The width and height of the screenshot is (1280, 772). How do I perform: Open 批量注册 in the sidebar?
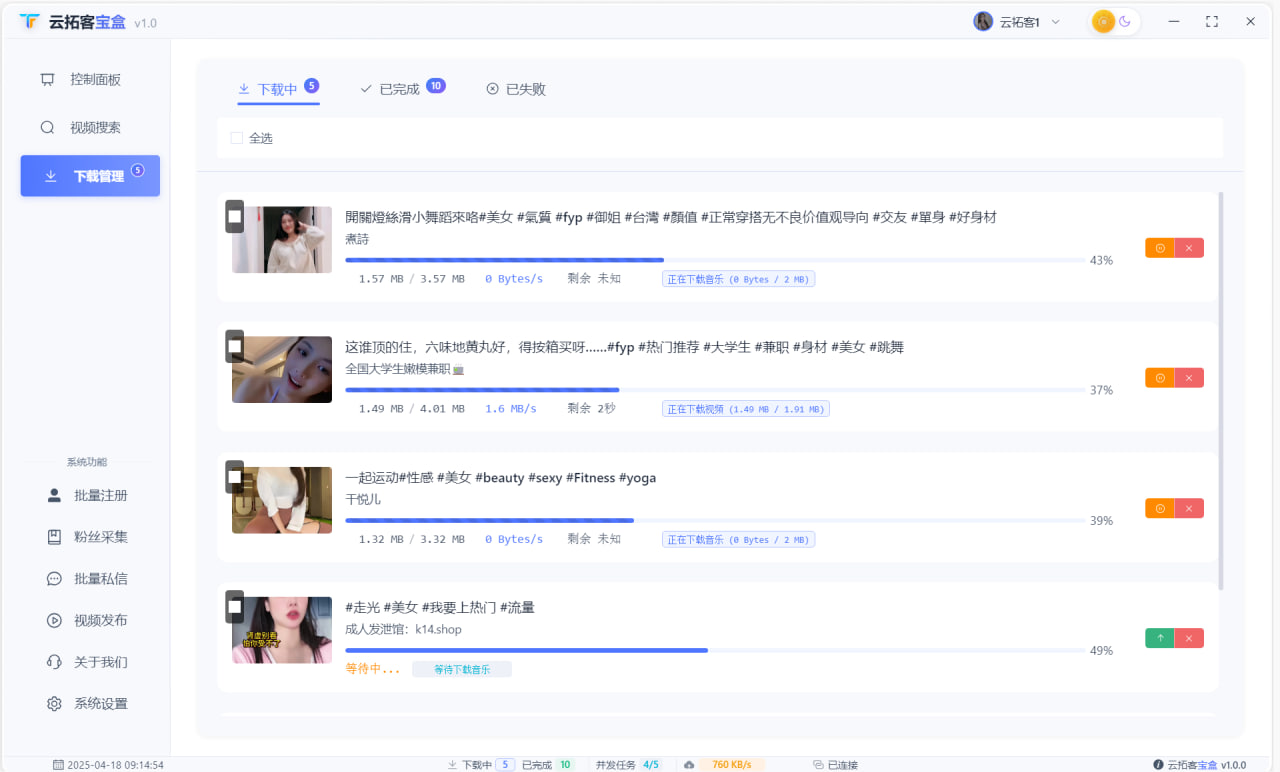point(100,496)
